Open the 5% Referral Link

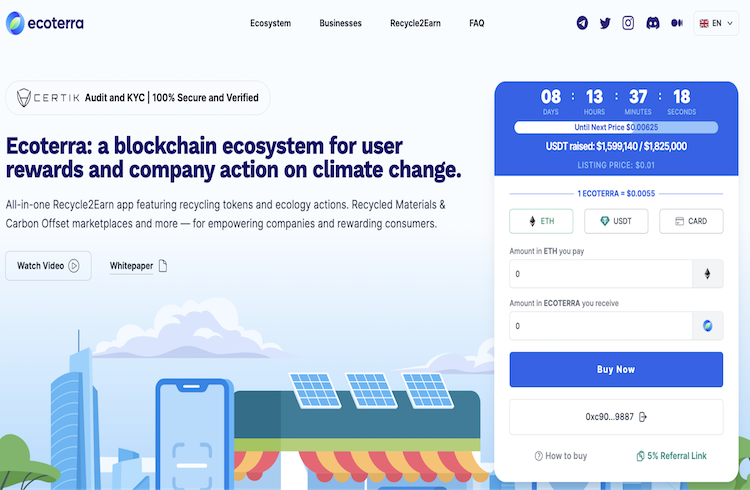pyautogui.click(x=672, y=456)
